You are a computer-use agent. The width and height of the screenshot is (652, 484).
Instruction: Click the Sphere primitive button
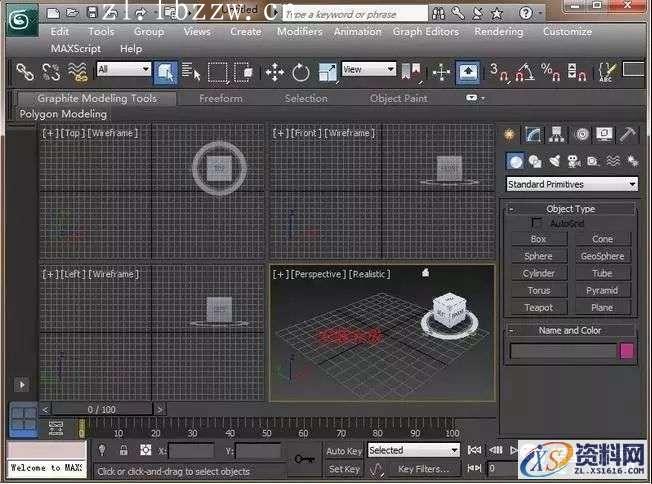539,256
